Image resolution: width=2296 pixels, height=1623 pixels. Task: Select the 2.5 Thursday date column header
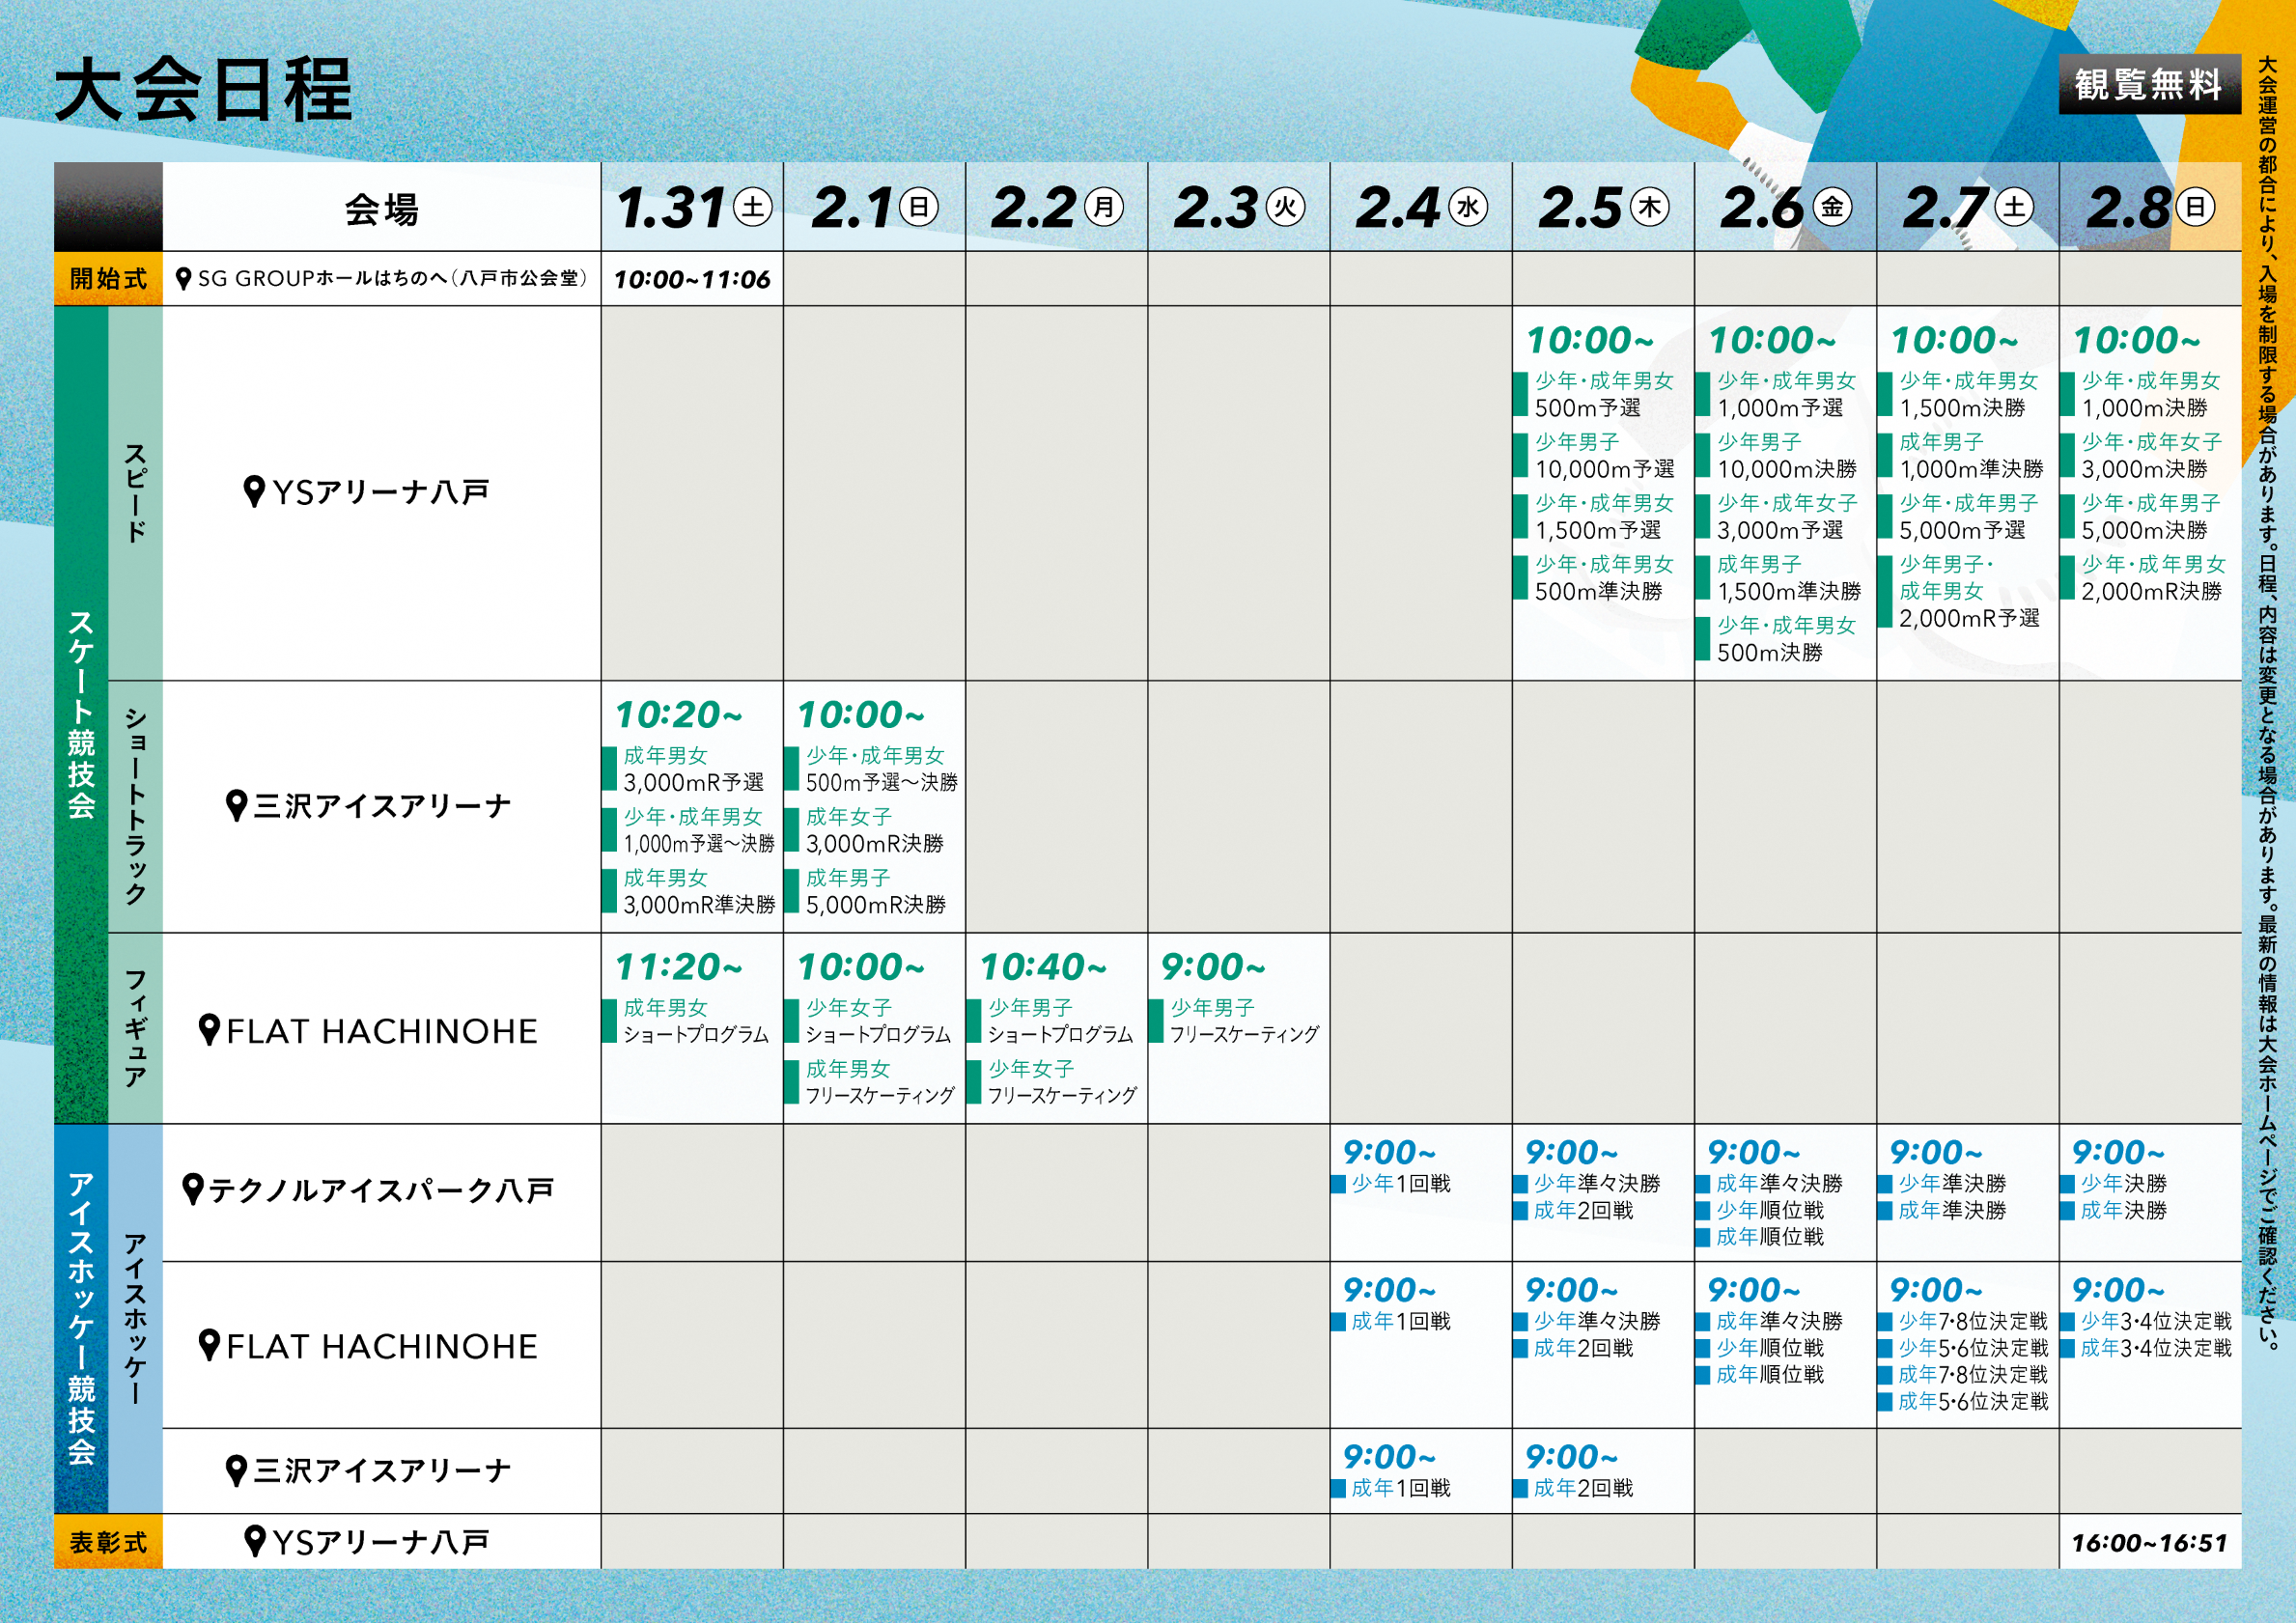pyautogui.click(x=1602, y=207)
